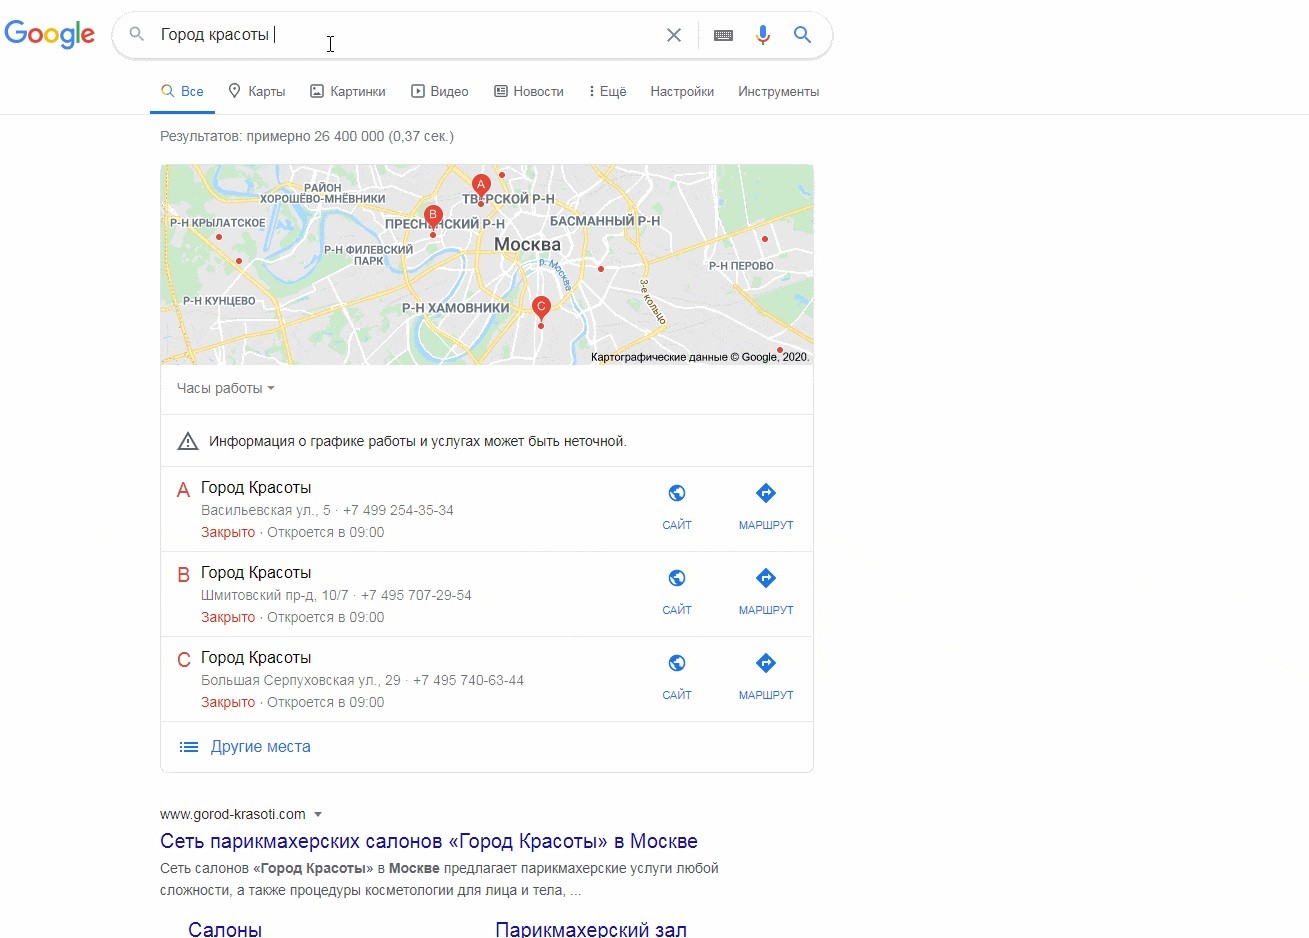This screenshot has height=938, width=1309.
Task: Click map marker C on the map
Action: click(x=541, y=307)
